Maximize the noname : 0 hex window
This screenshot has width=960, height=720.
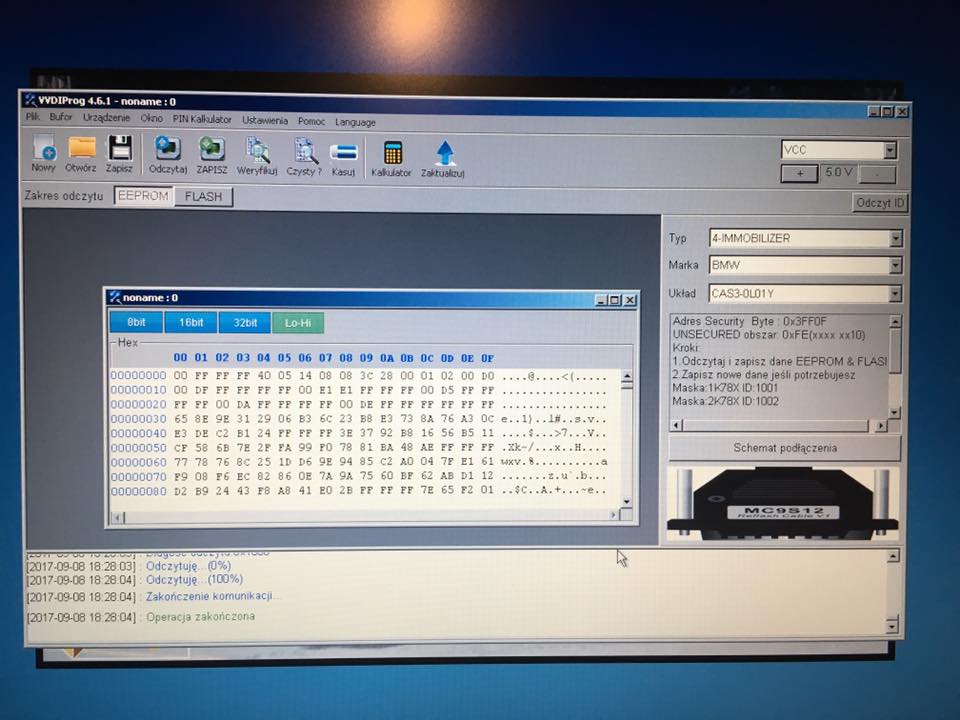[x=615, y=300]
